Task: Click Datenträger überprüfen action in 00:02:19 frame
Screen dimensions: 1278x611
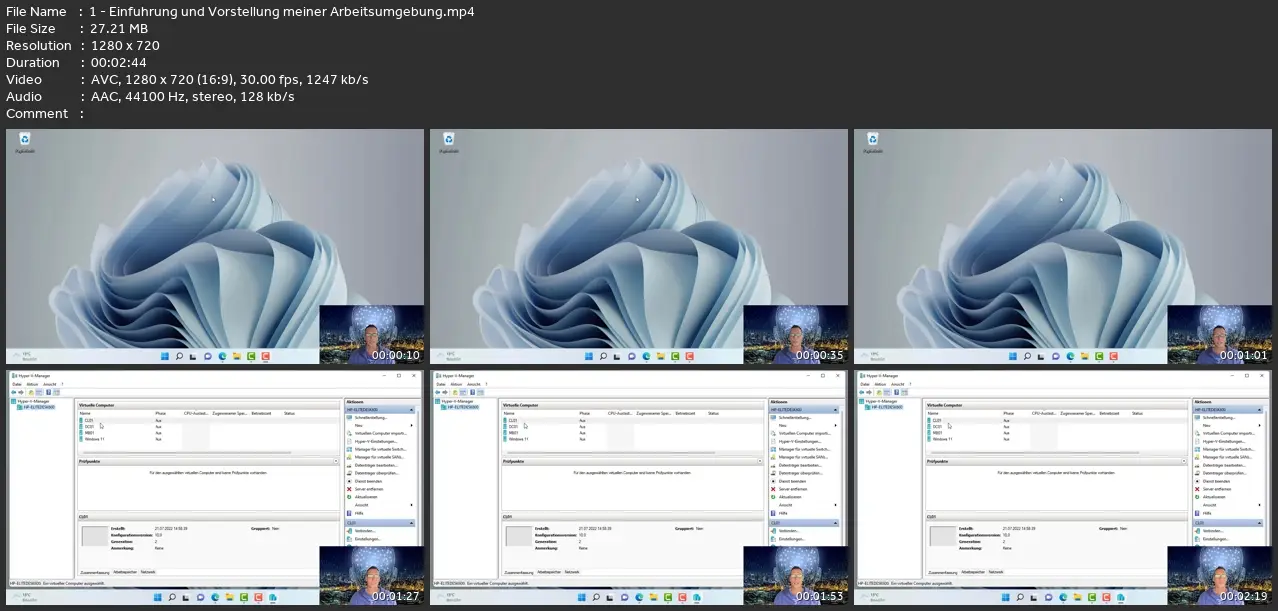Action: [1218, 473]
